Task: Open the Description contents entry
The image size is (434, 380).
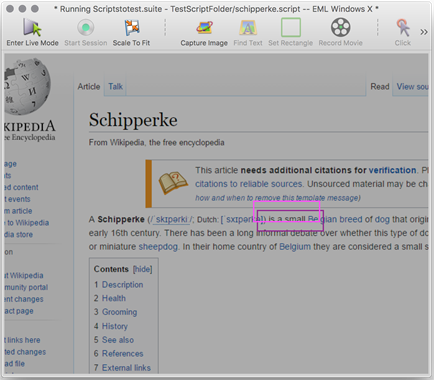Action: [122, 285]
